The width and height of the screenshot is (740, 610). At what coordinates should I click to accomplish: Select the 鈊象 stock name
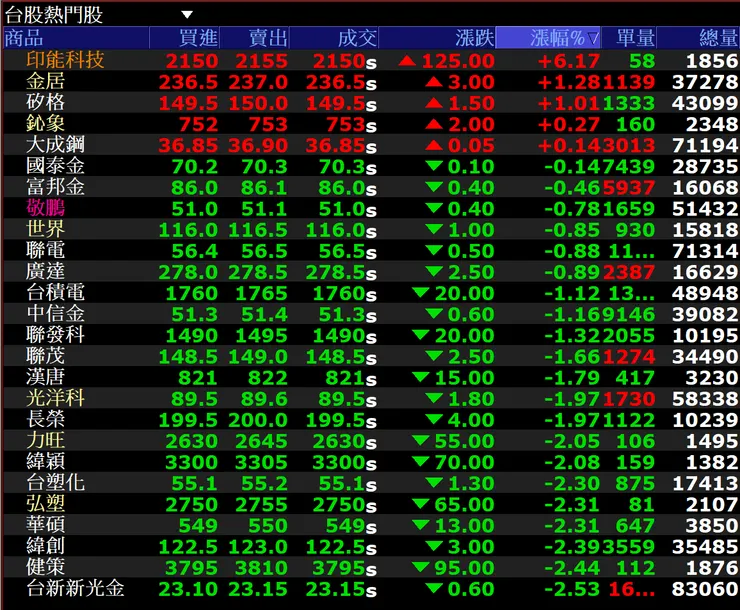[x=45, y=124]
